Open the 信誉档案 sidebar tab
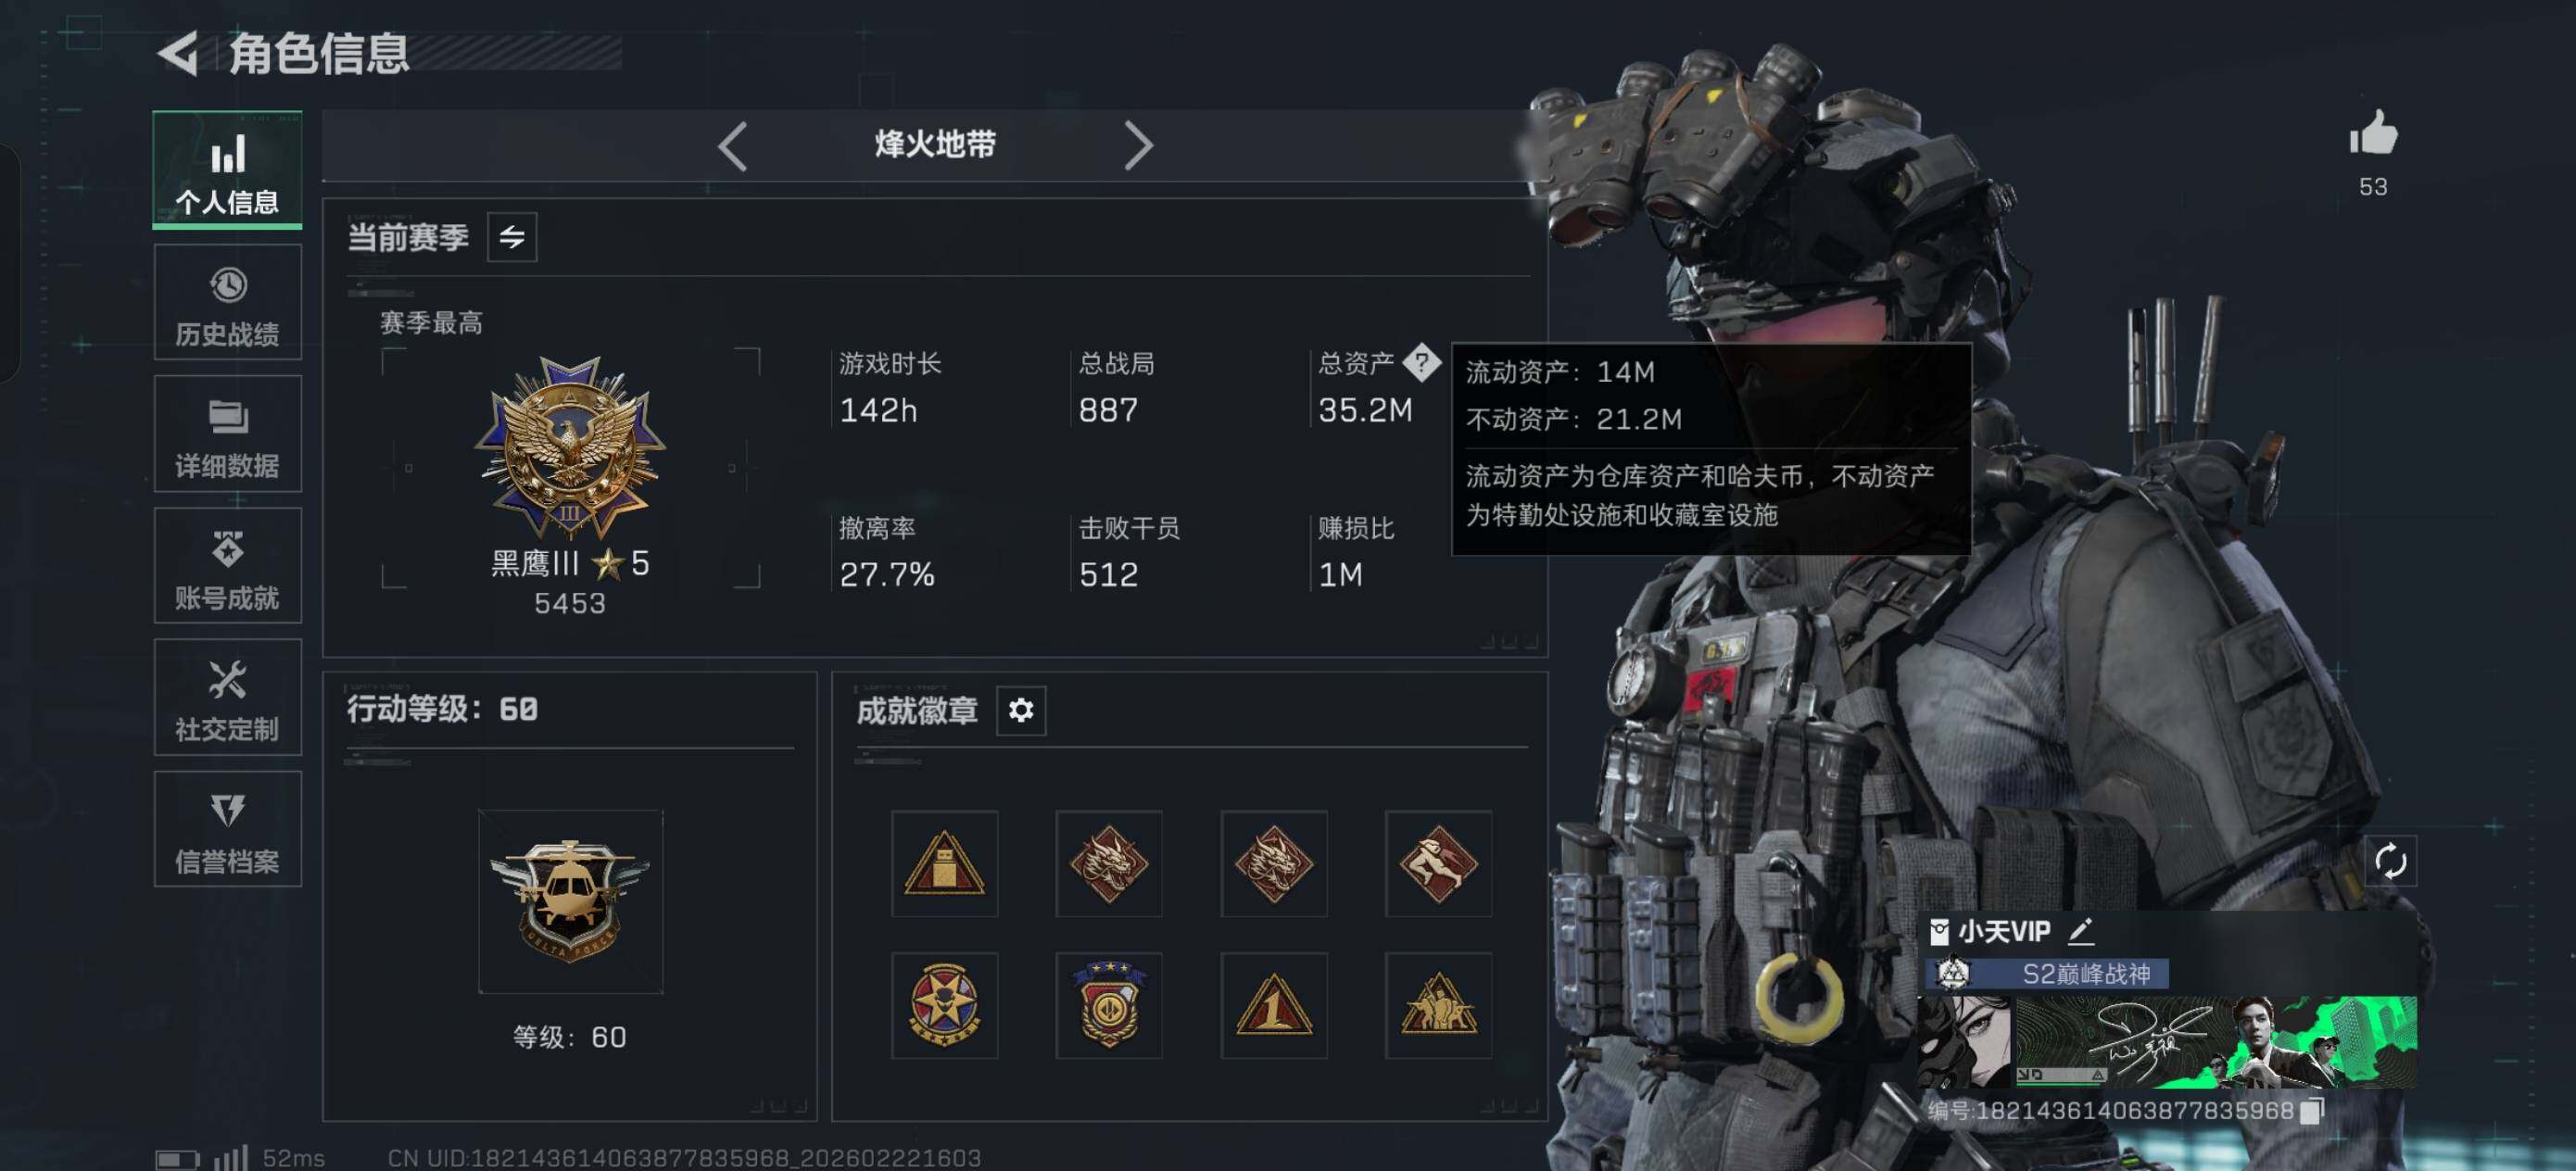Viewport: 2576px width, 1171px height. pos(228,829)
